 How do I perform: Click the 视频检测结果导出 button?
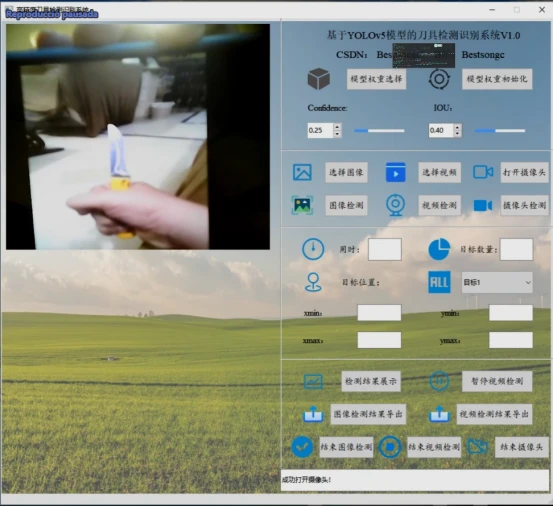point(494,414)
